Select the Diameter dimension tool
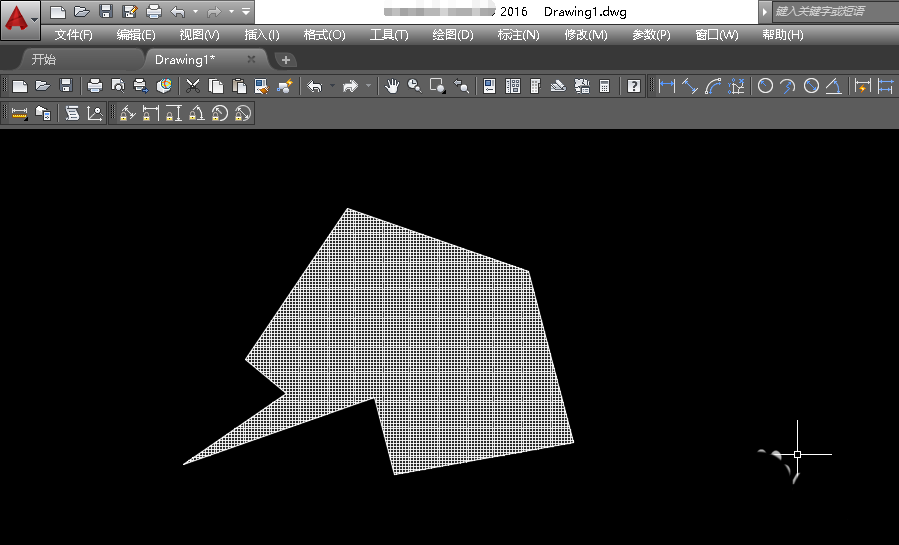Screen dimensions: 899x545 point(811,86)
